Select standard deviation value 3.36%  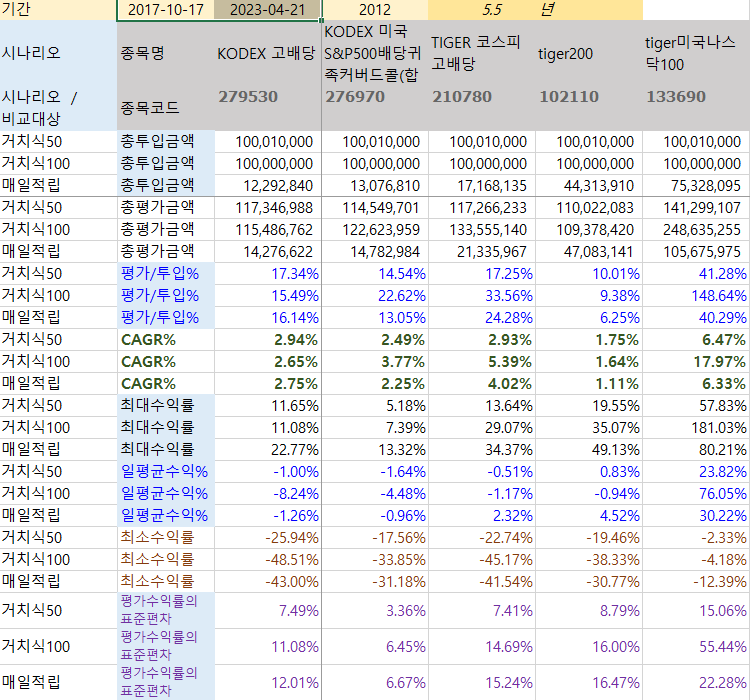pyautogui.click(x=375, y=610)
